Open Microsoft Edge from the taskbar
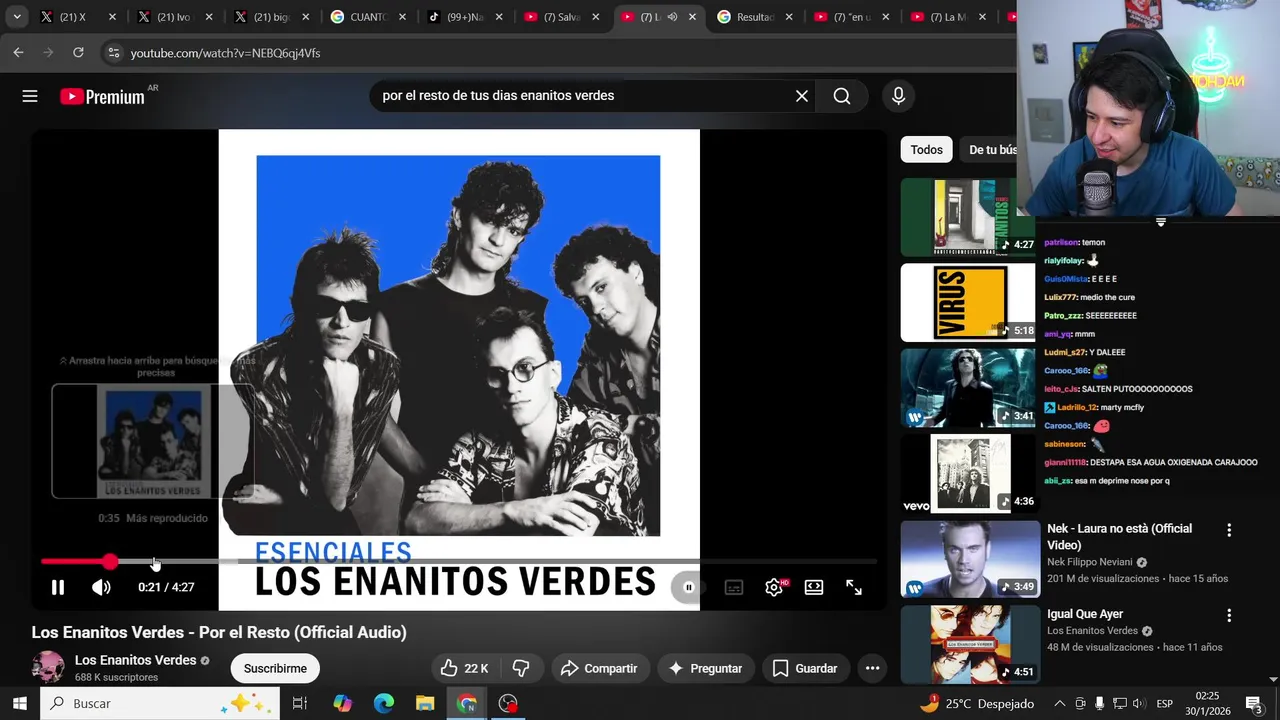 (384, 703)
